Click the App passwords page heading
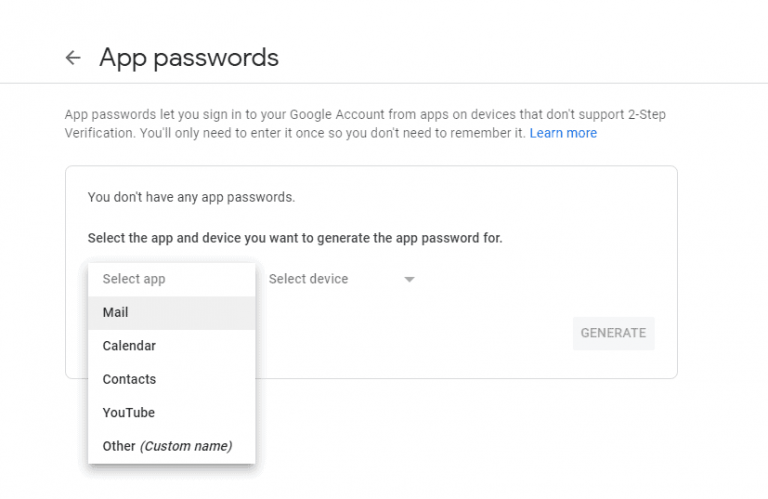This screenshot has width=768, height=499. (188, 58)
